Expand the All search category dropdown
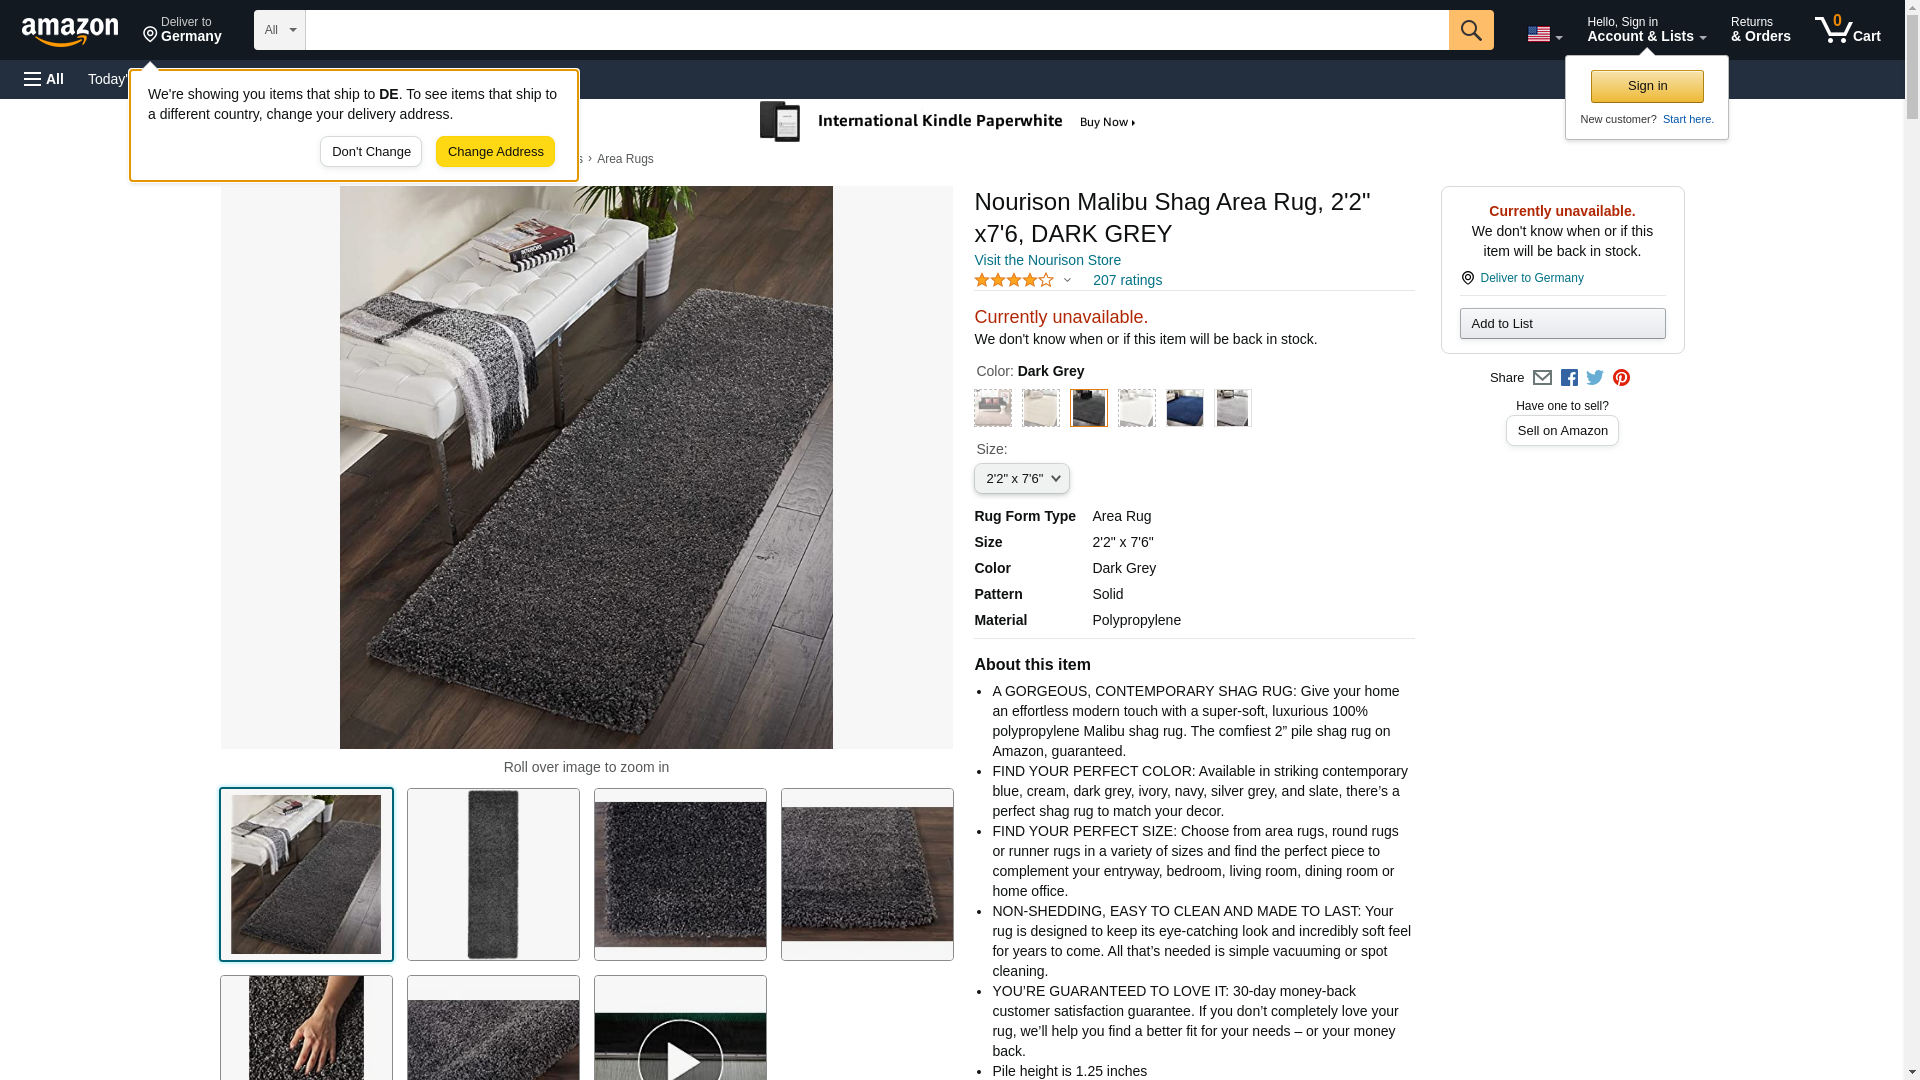1920x1080 pixels. click(x=279, y=30)
